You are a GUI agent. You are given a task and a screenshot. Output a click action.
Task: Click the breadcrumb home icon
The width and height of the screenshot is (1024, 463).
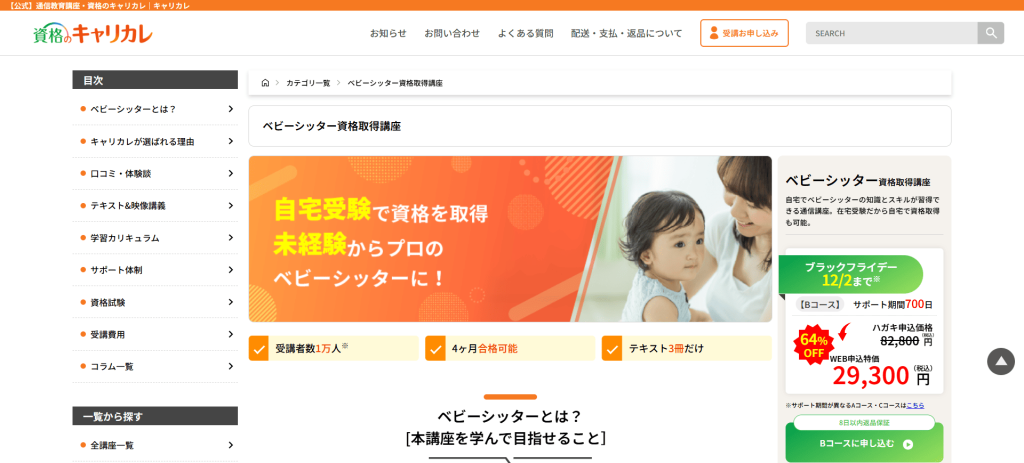click(265, 83)
